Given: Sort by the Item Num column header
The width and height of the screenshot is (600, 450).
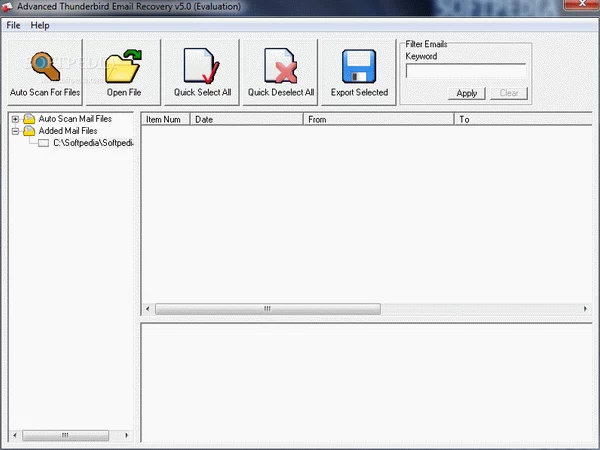Looking at the screenshot, I should (x=166, y=119).
